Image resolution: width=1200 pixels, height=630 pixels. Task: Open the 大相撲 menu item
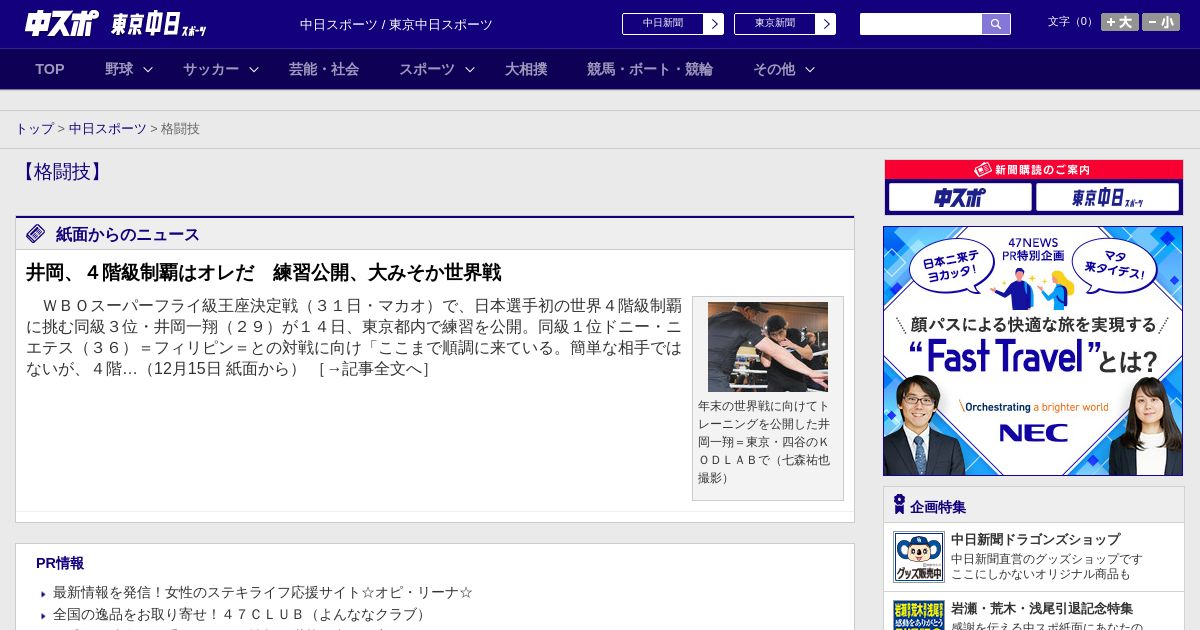(x=526, y=69)
